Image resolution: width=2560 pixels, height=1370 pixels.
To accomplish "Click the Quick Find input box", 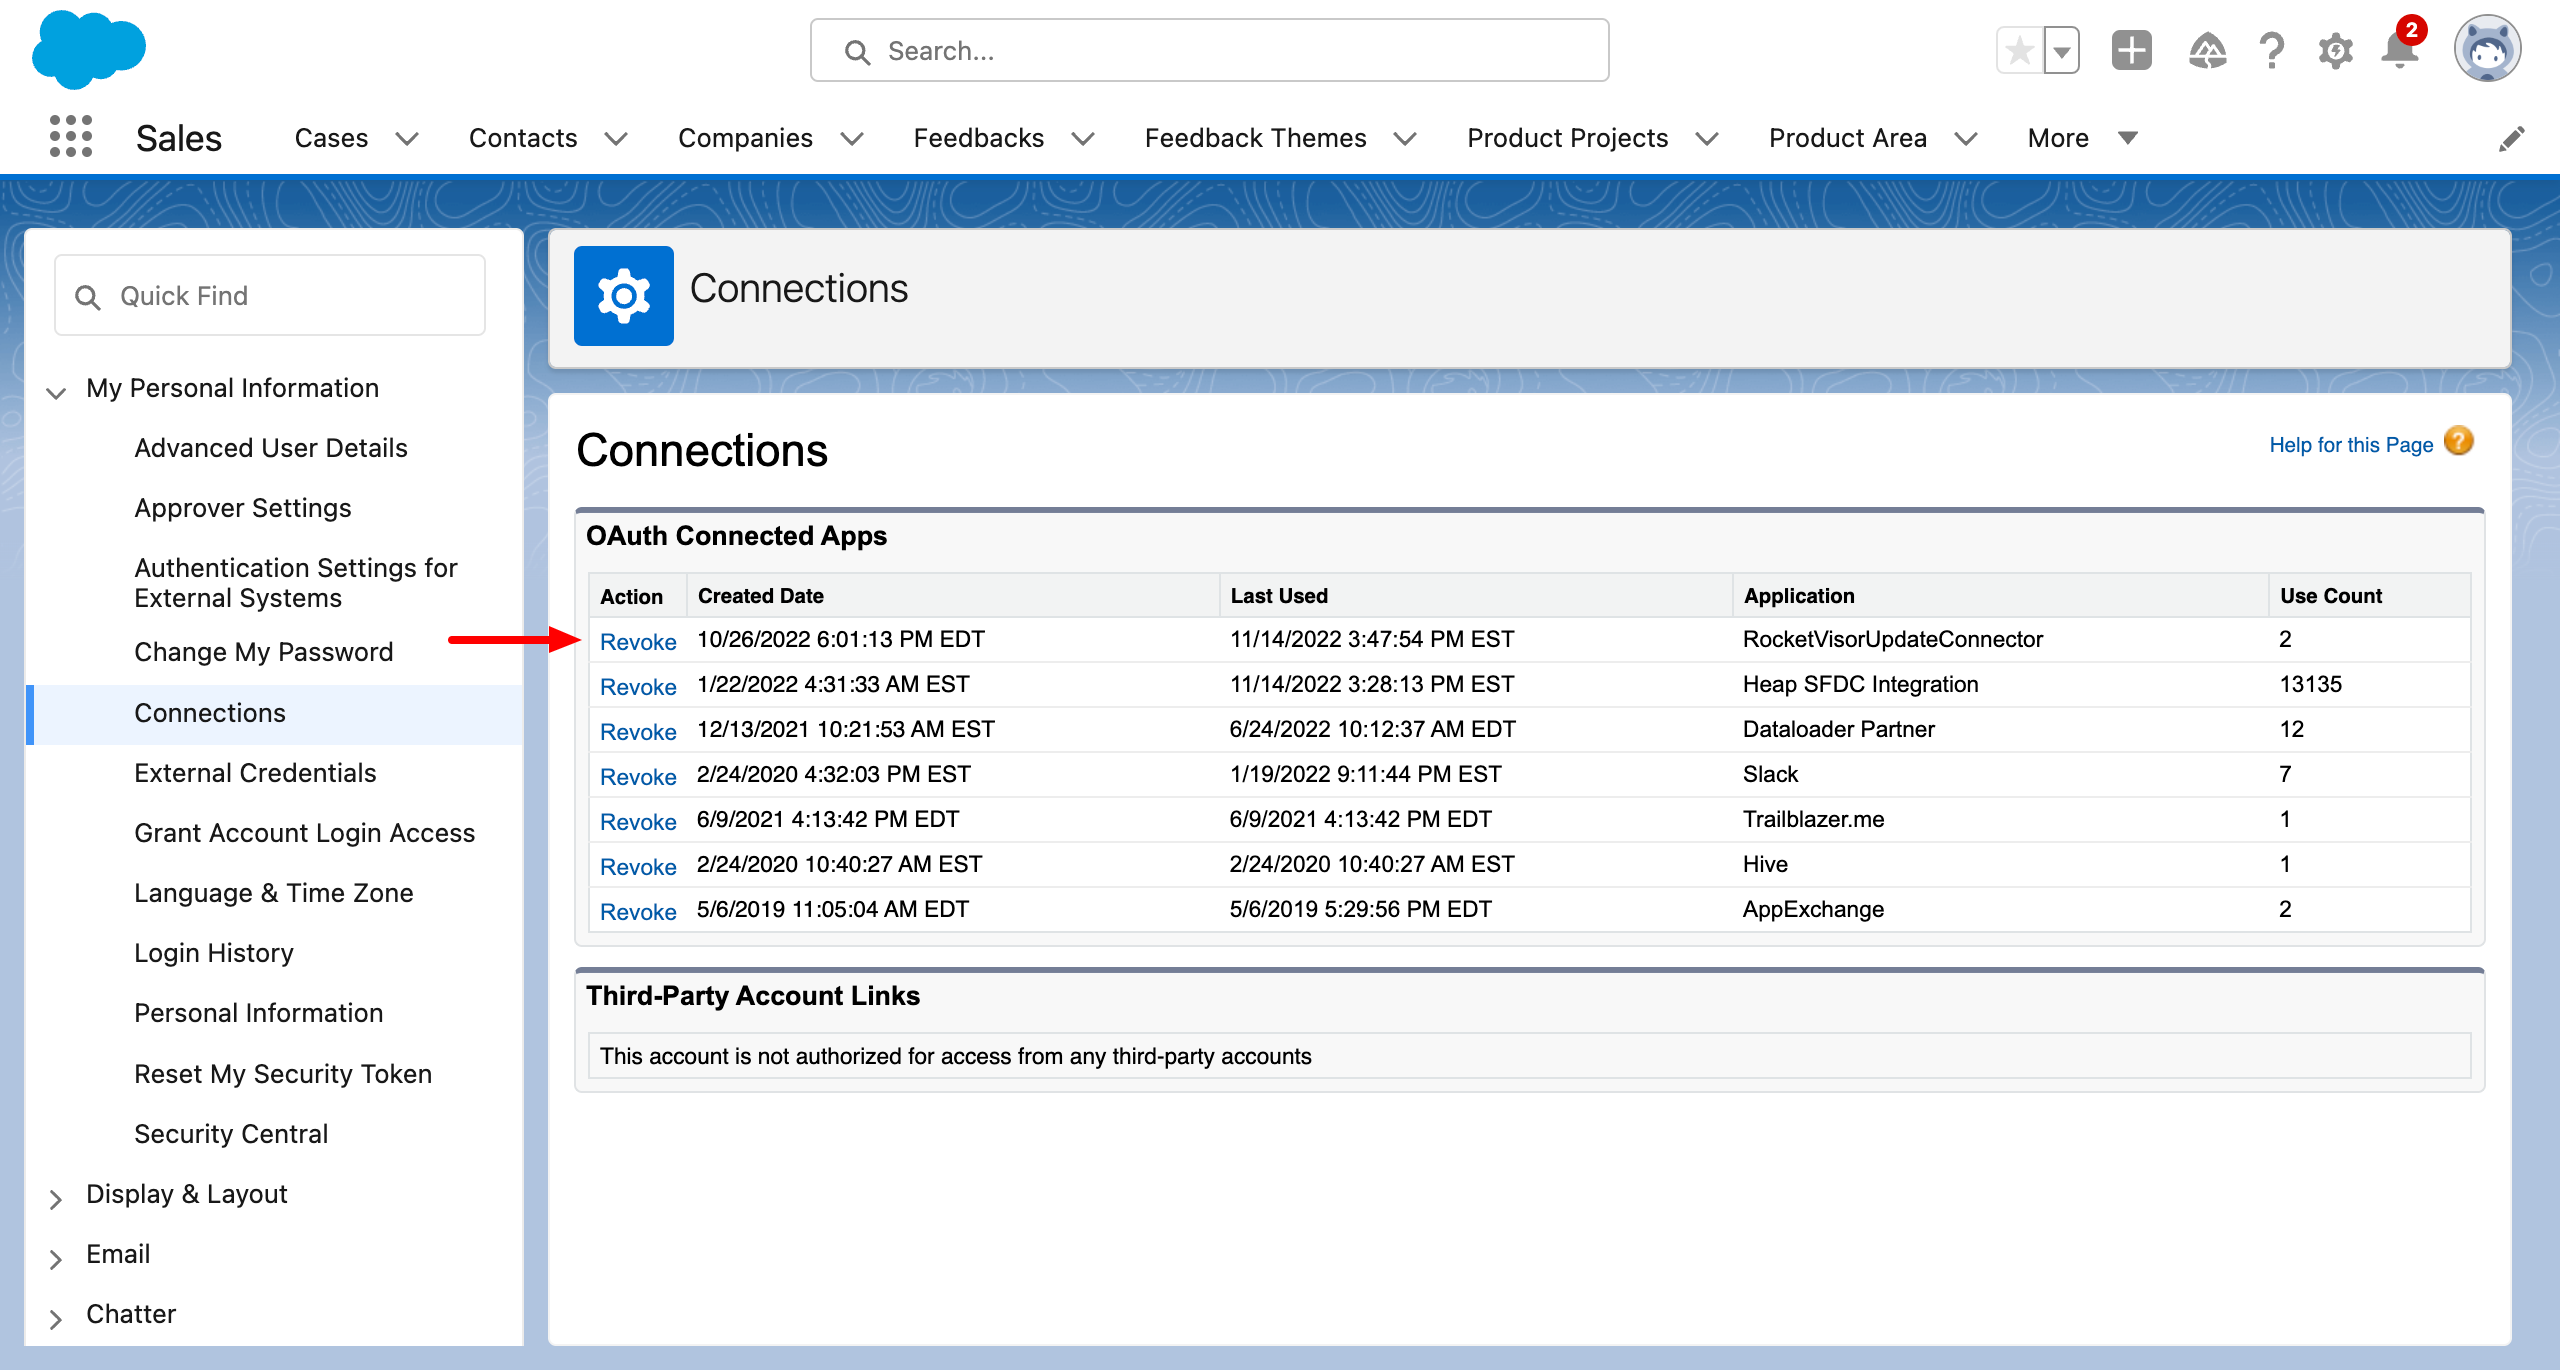I will pos(270,296).
